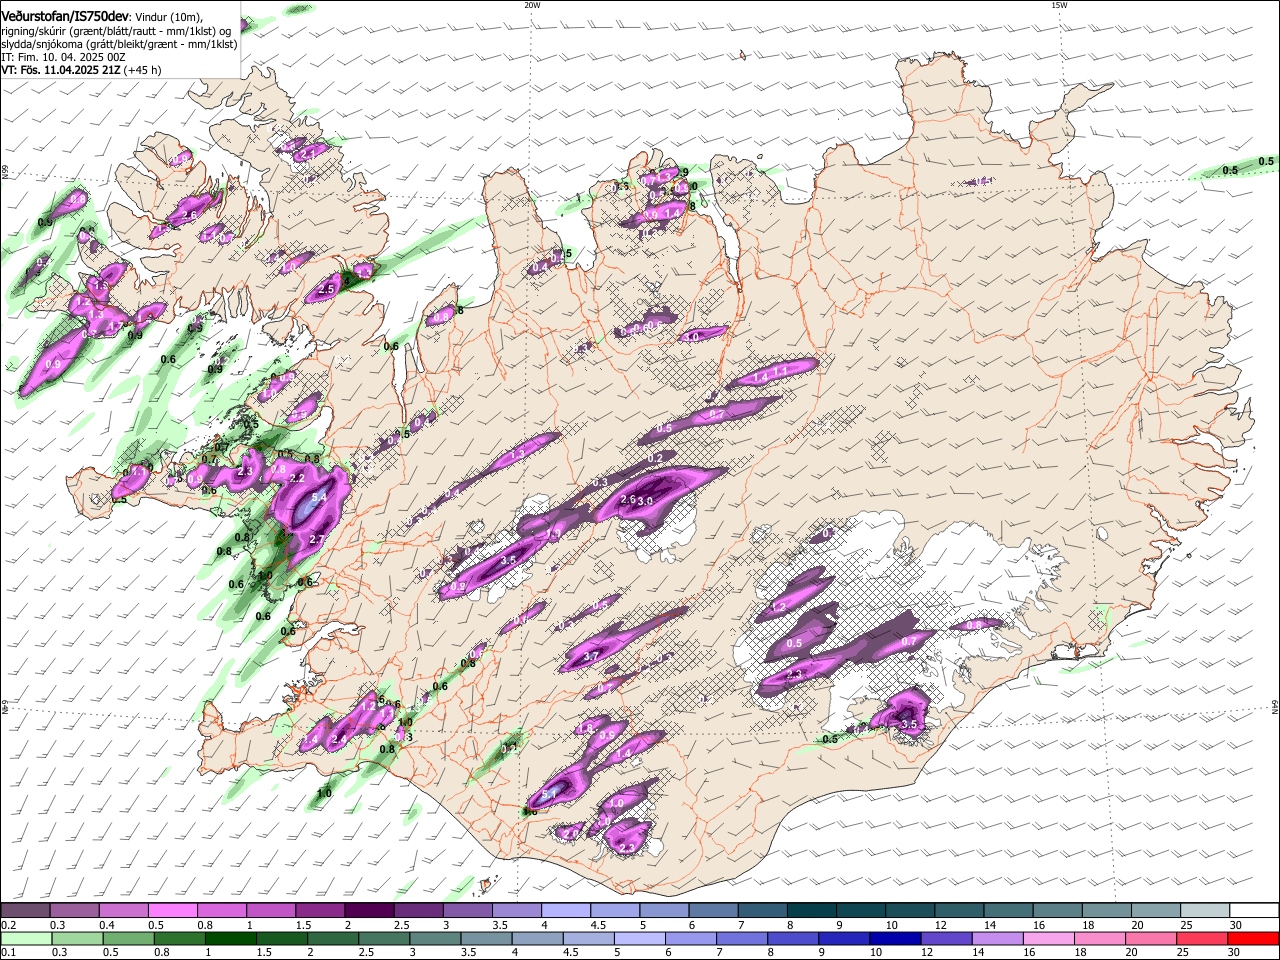Screen dimensions: 1280x960
Task: Click the 20W longitude label at top
Action: click(x=532, y=4)
